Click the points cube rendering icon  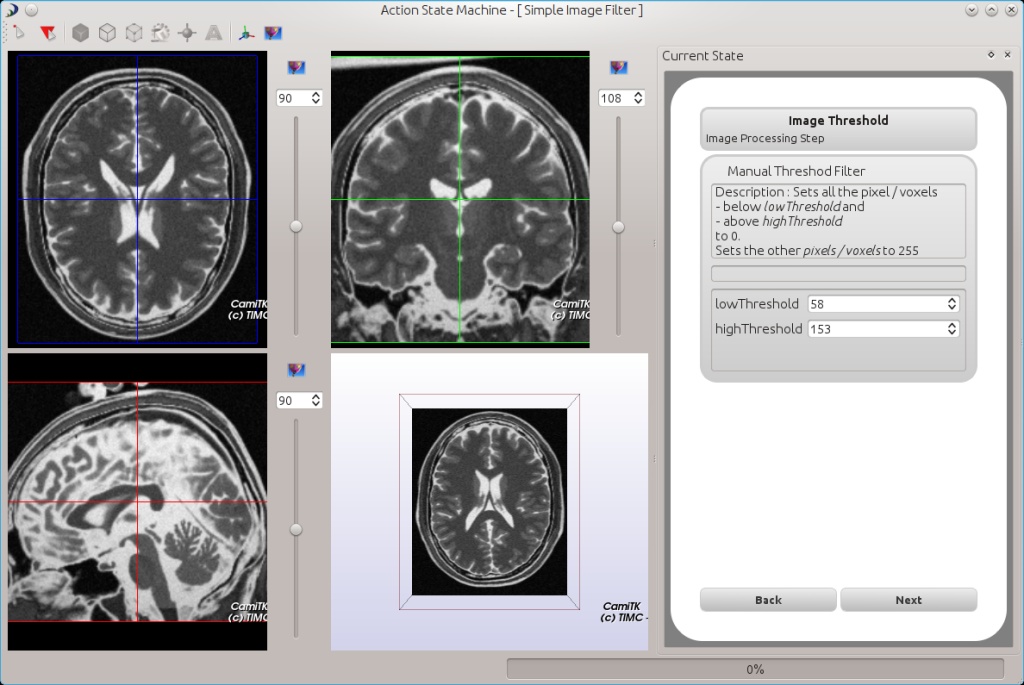pos(133,33)
